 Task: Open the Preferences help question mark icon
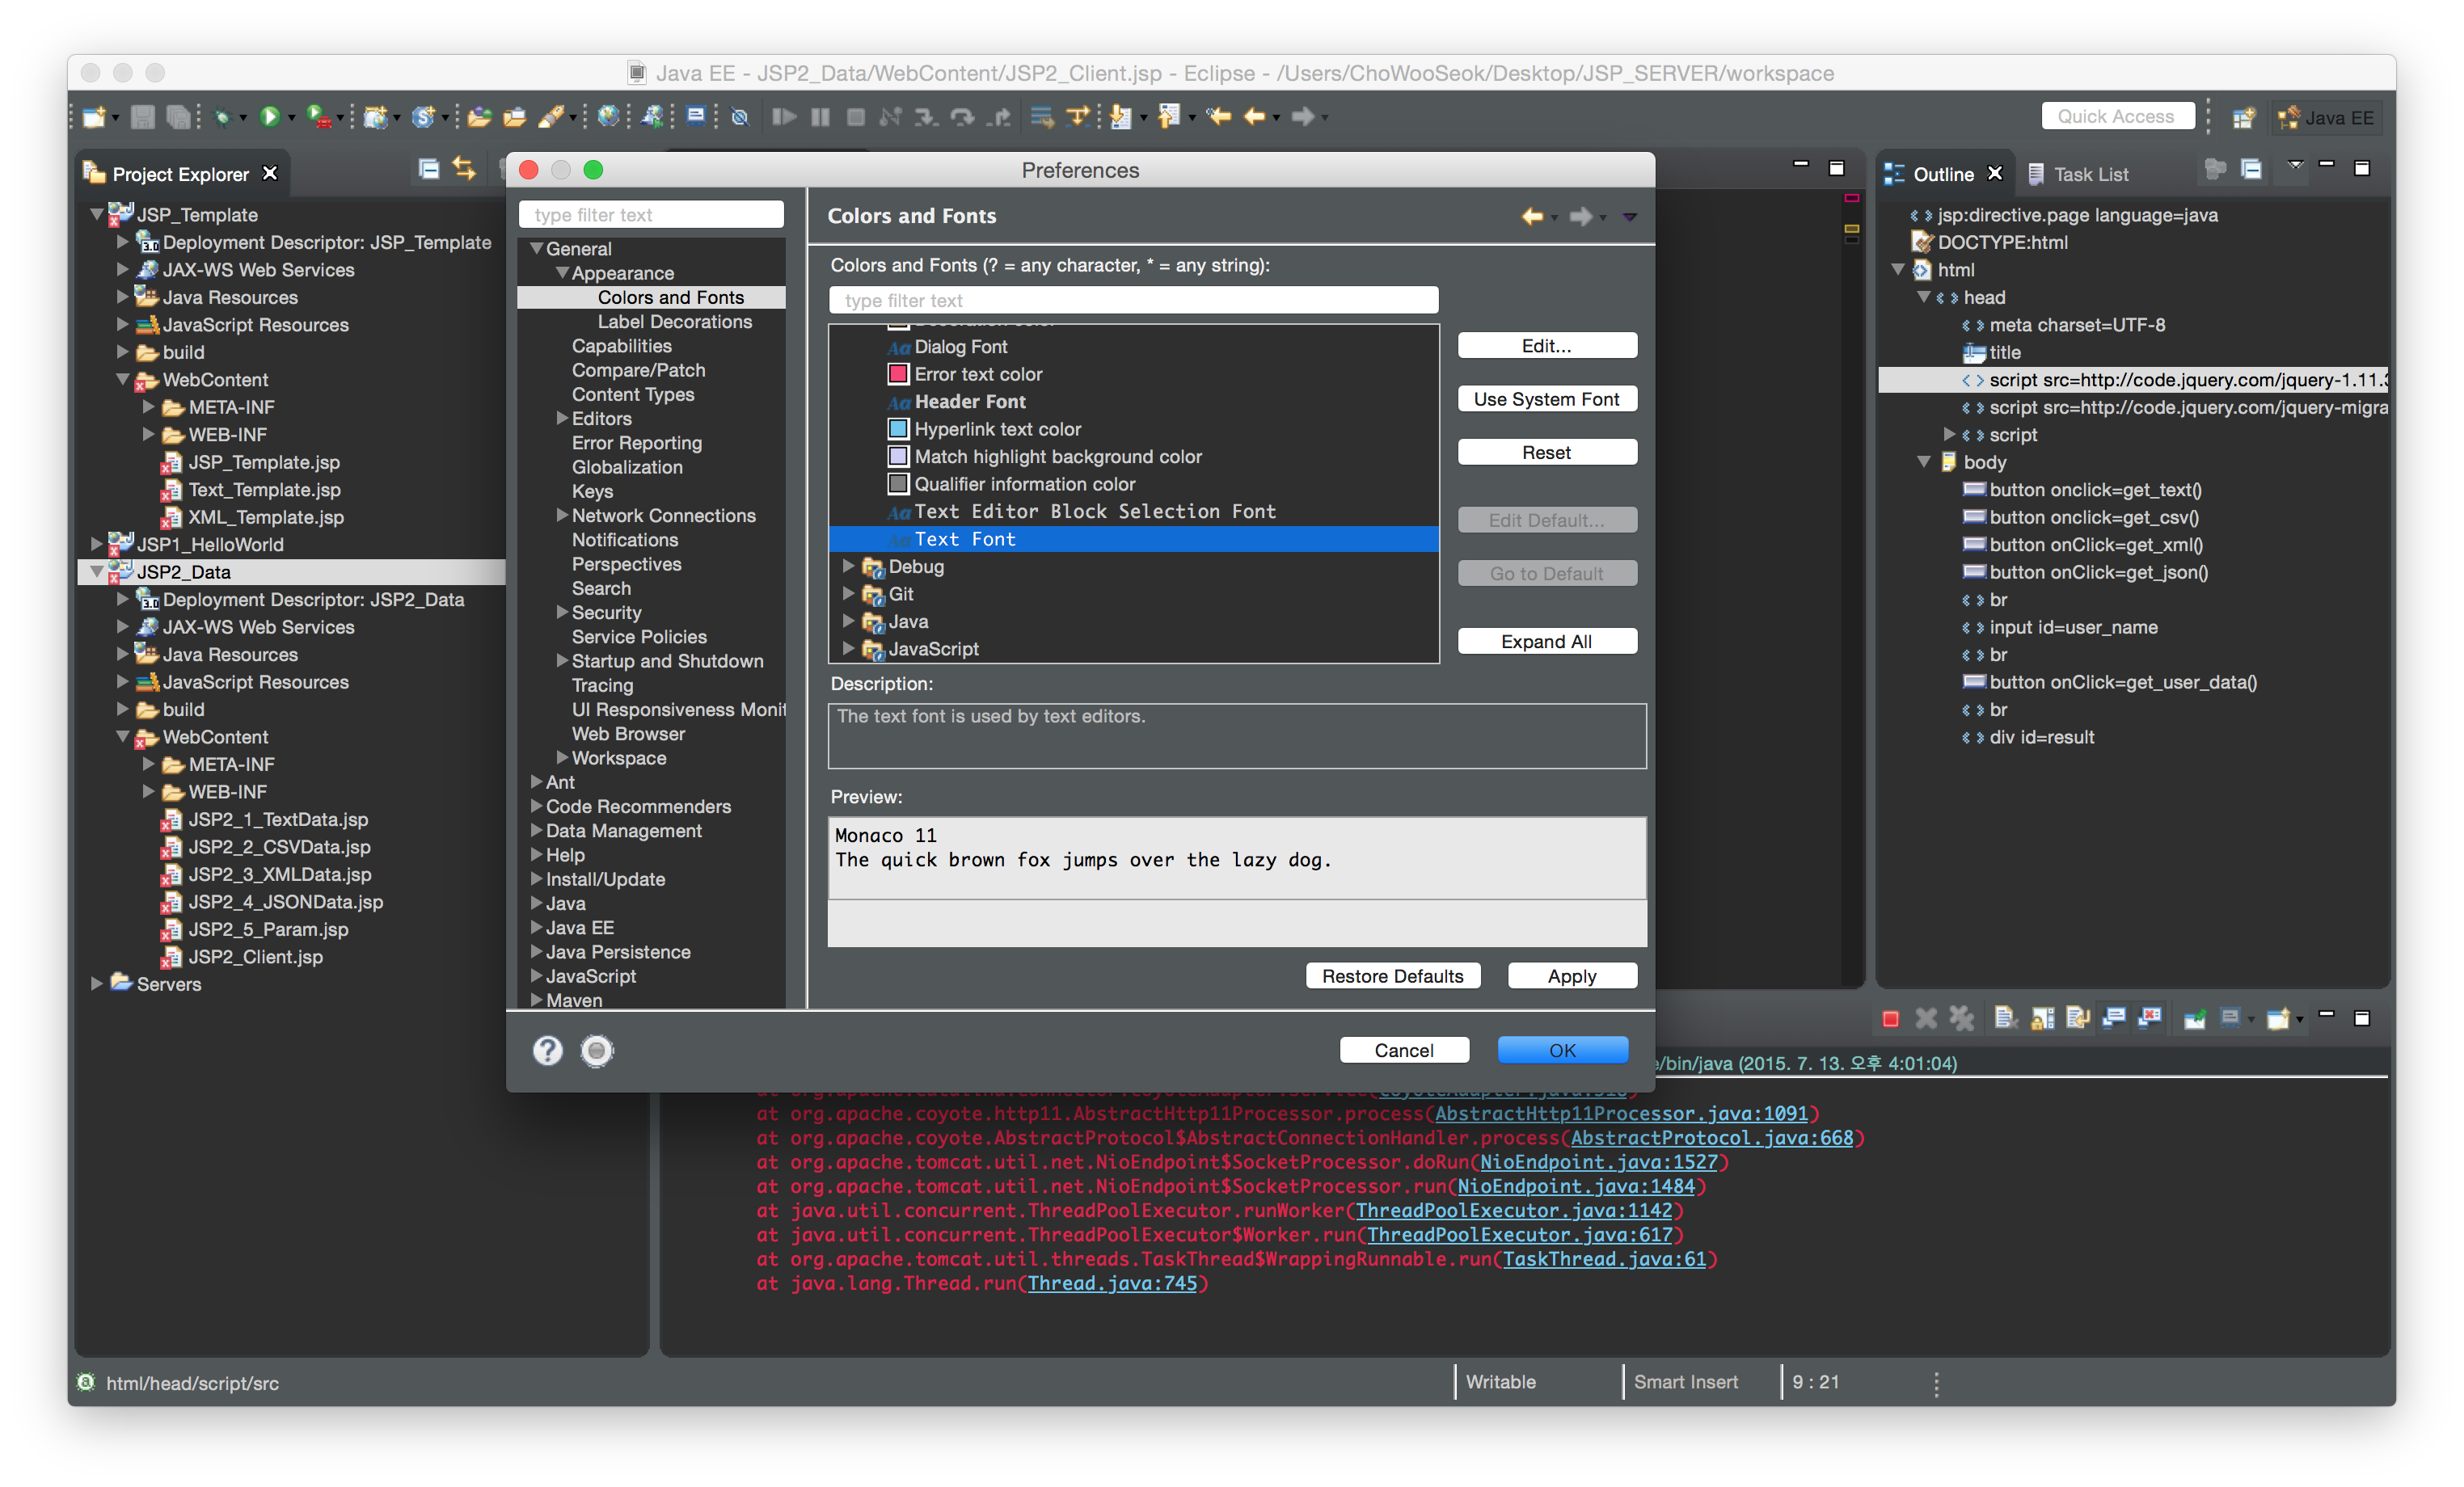click(547, 1050)
